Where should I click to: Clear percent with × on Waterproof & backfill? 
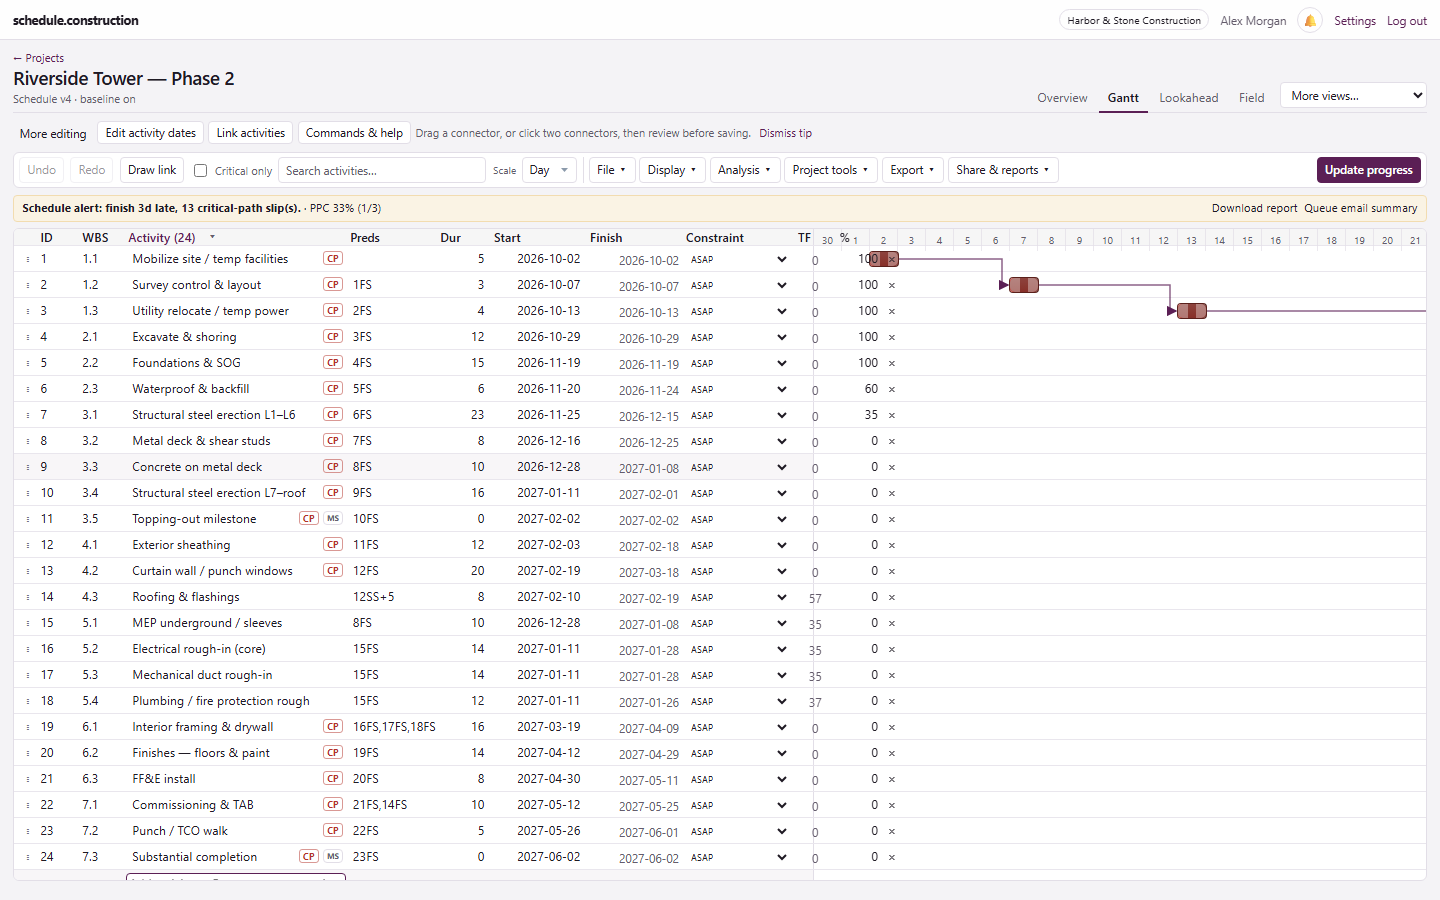click(x=892, y=389)
